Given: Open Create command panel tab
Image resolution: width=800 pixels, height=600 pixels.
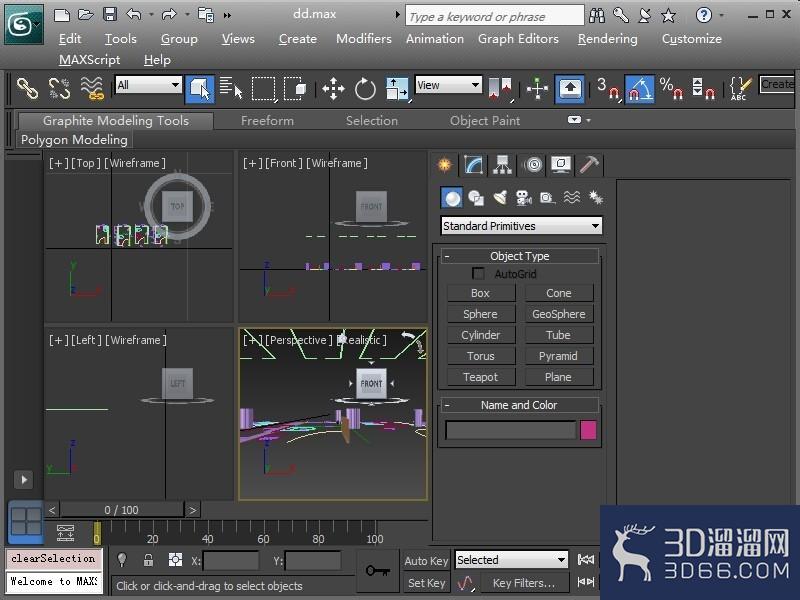Looking at the screenshot, I should 445,165.
